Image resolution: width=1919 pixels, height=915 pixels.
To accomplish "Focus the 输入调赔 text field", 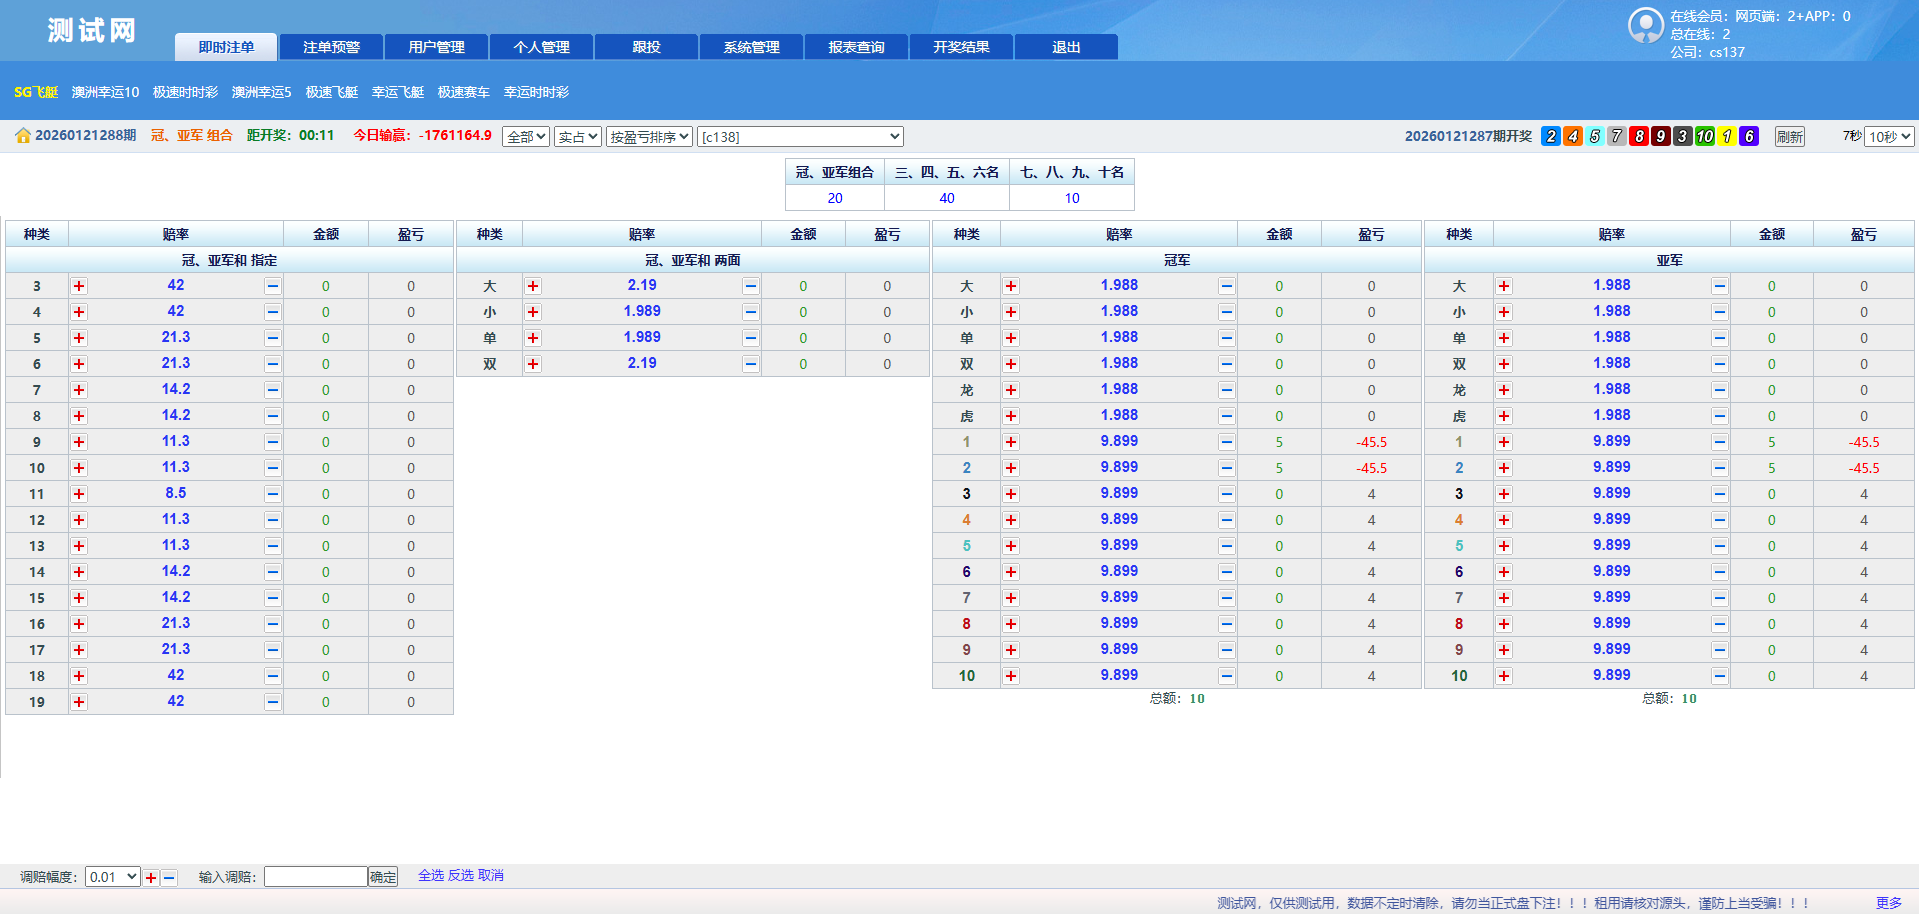I will (316, 877).
